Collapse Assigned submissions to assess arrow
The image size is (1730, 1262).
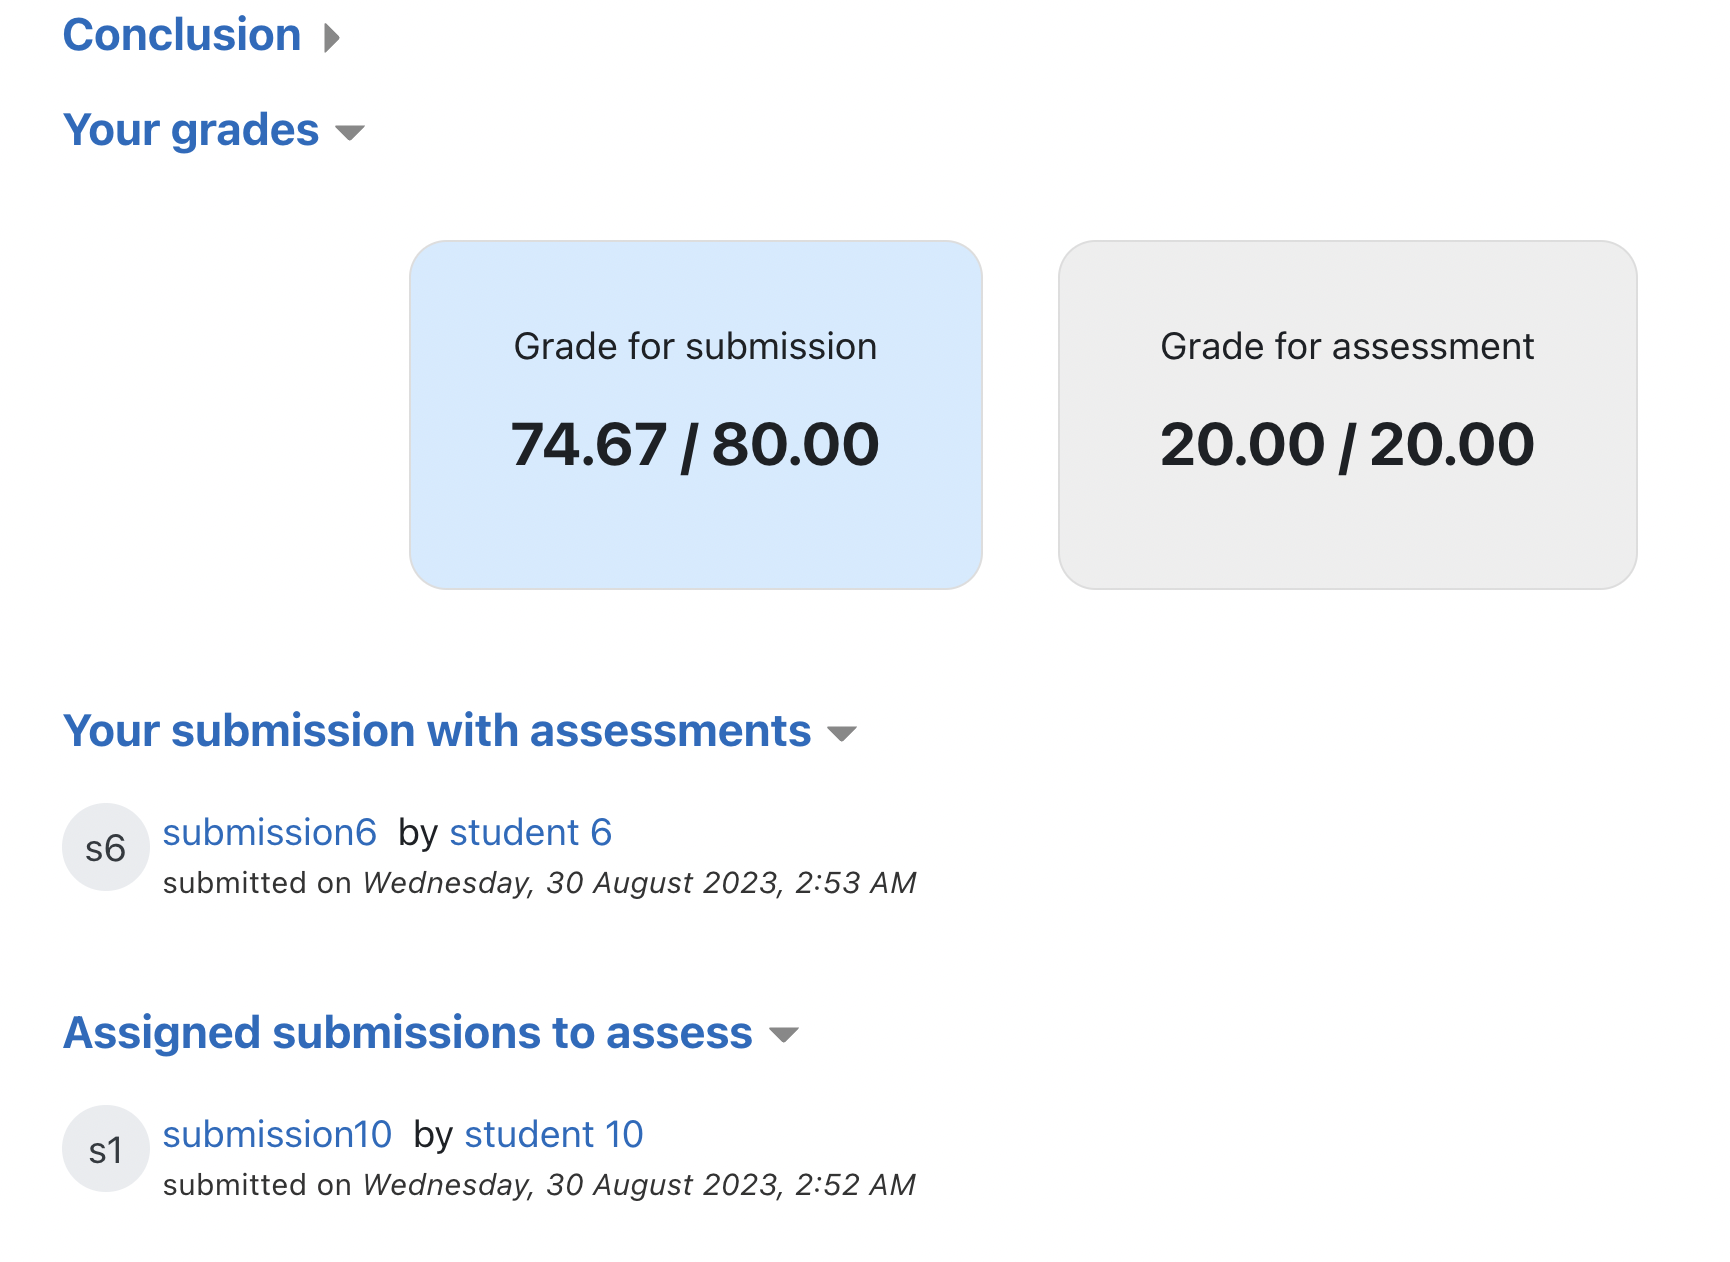[x=784, y=1035]
